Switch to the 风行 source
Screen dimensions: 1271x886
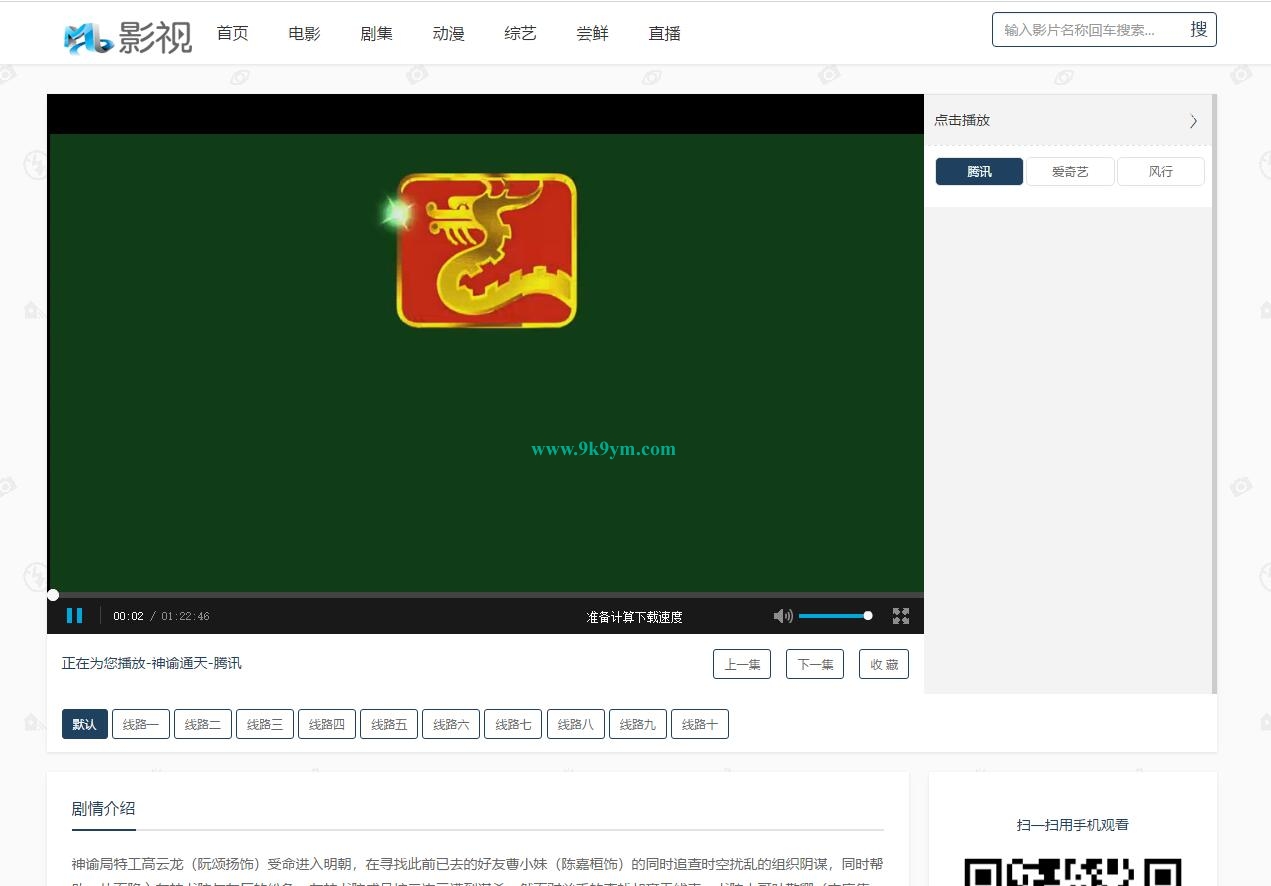(x=1160, y=172)
